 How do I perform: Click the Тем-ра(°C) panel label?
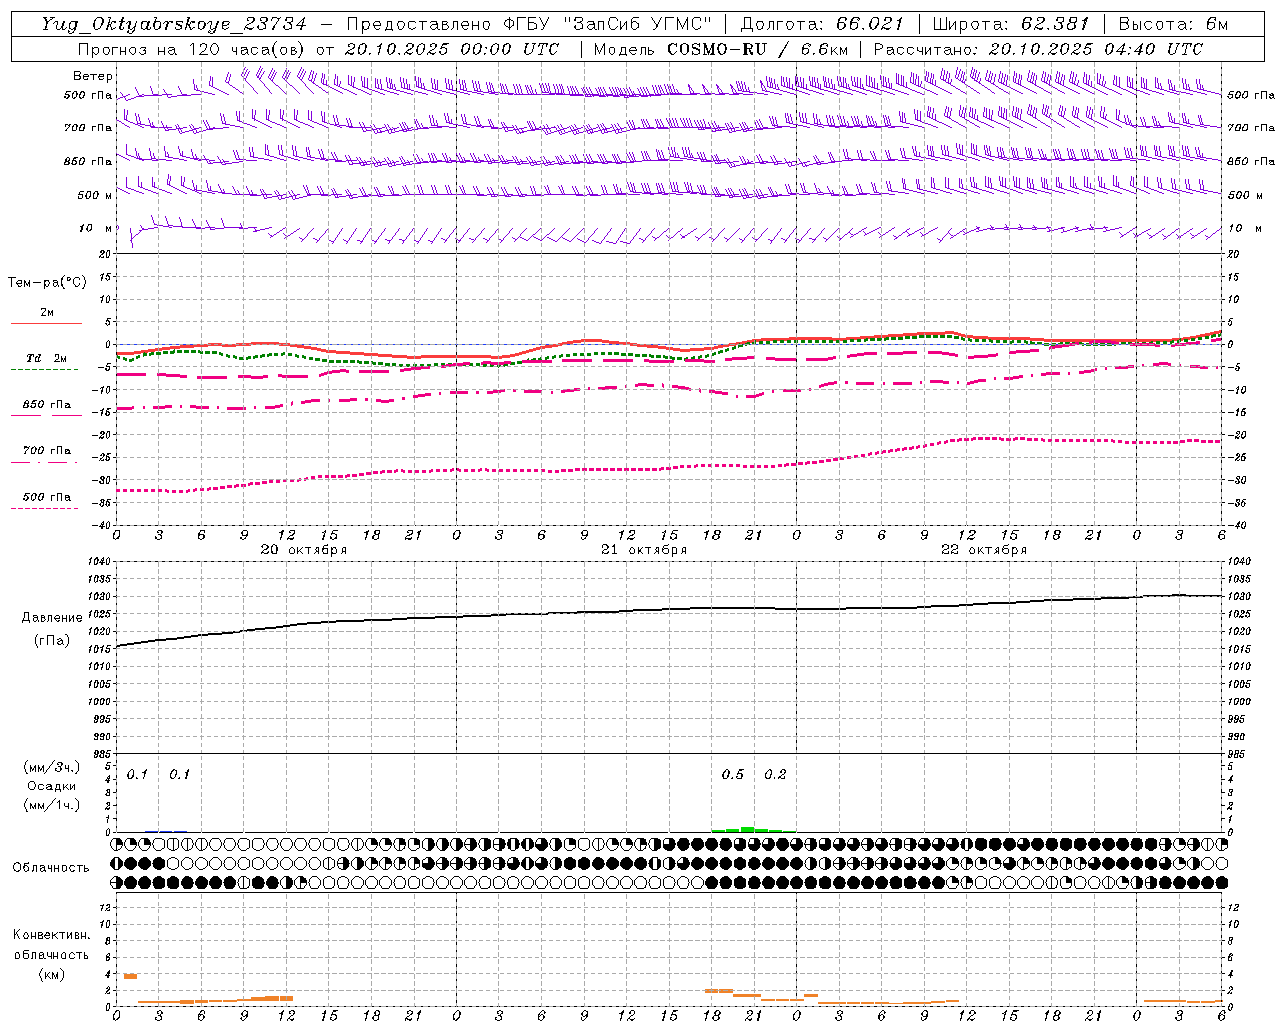(48, 283)
